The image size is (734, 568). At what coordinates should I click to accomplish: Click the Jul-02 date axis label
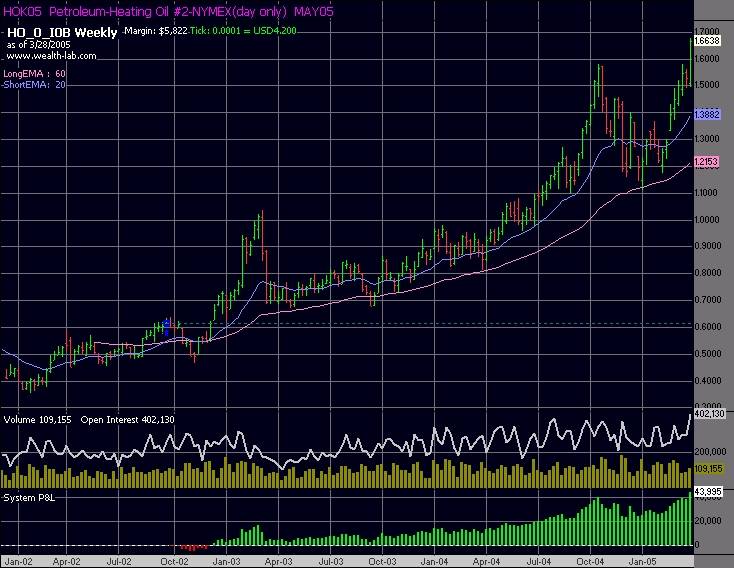119,561
